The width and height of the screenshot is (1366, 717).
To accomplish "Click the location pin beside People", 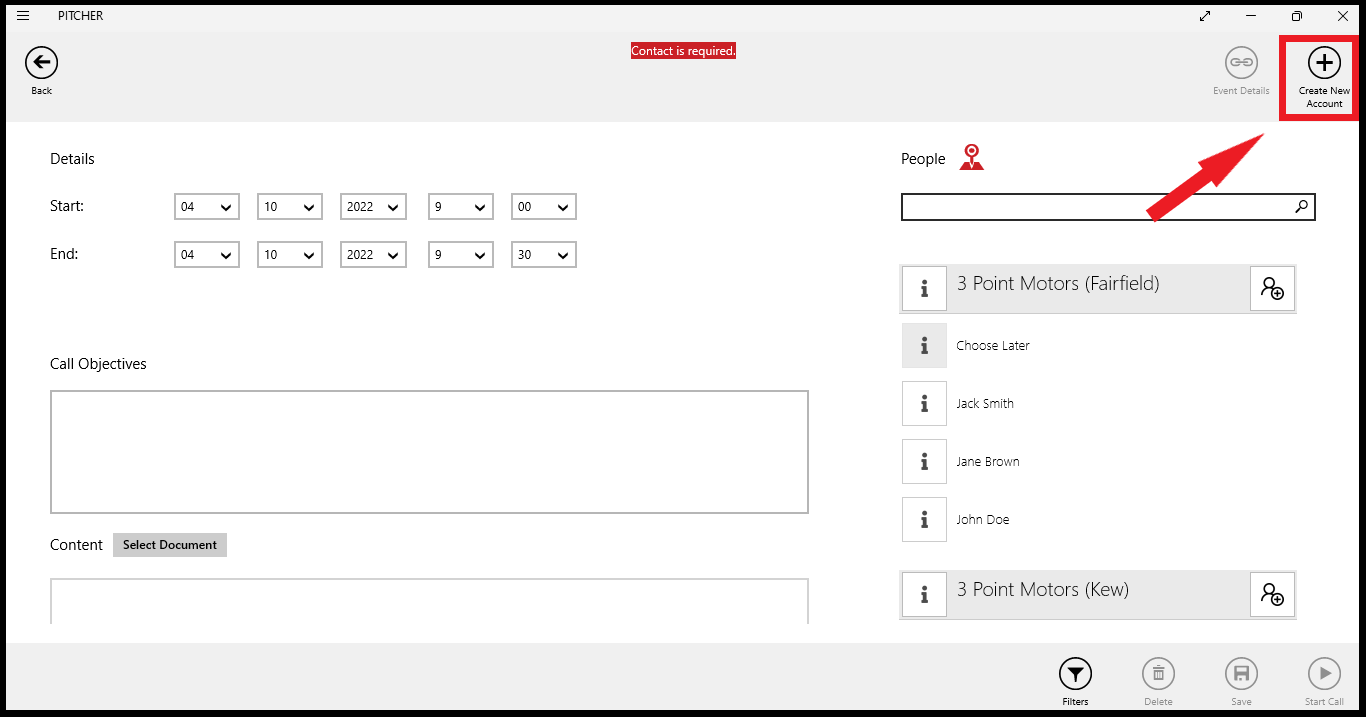I will coord(970,157).
